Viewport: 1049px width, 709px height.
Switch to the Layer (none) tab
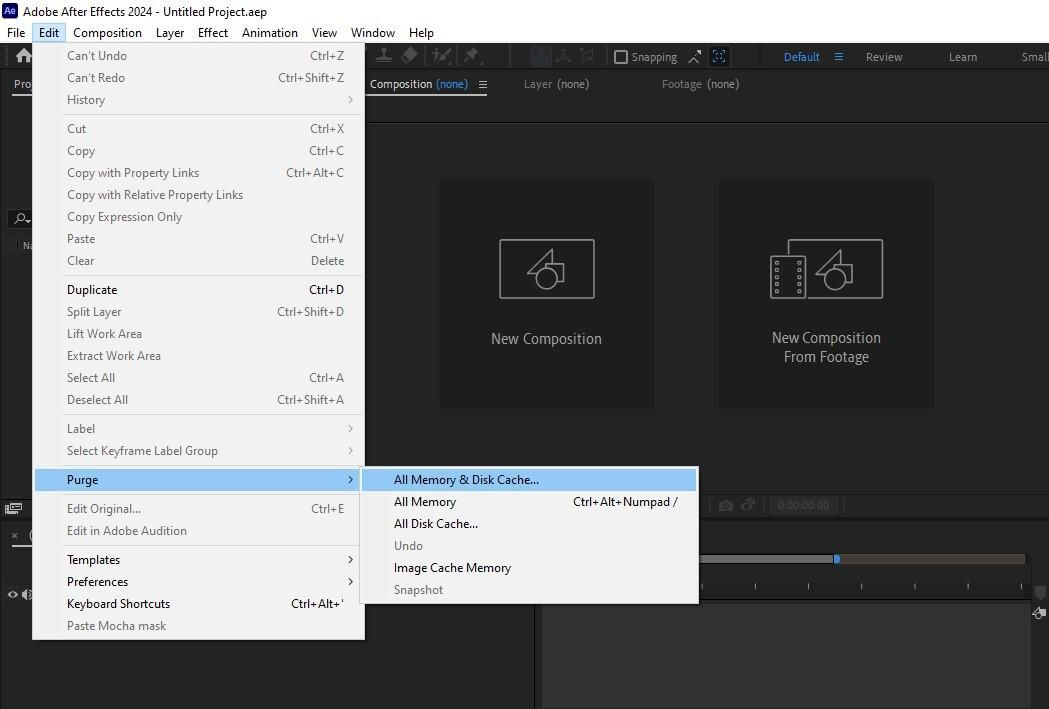[556, 84]
